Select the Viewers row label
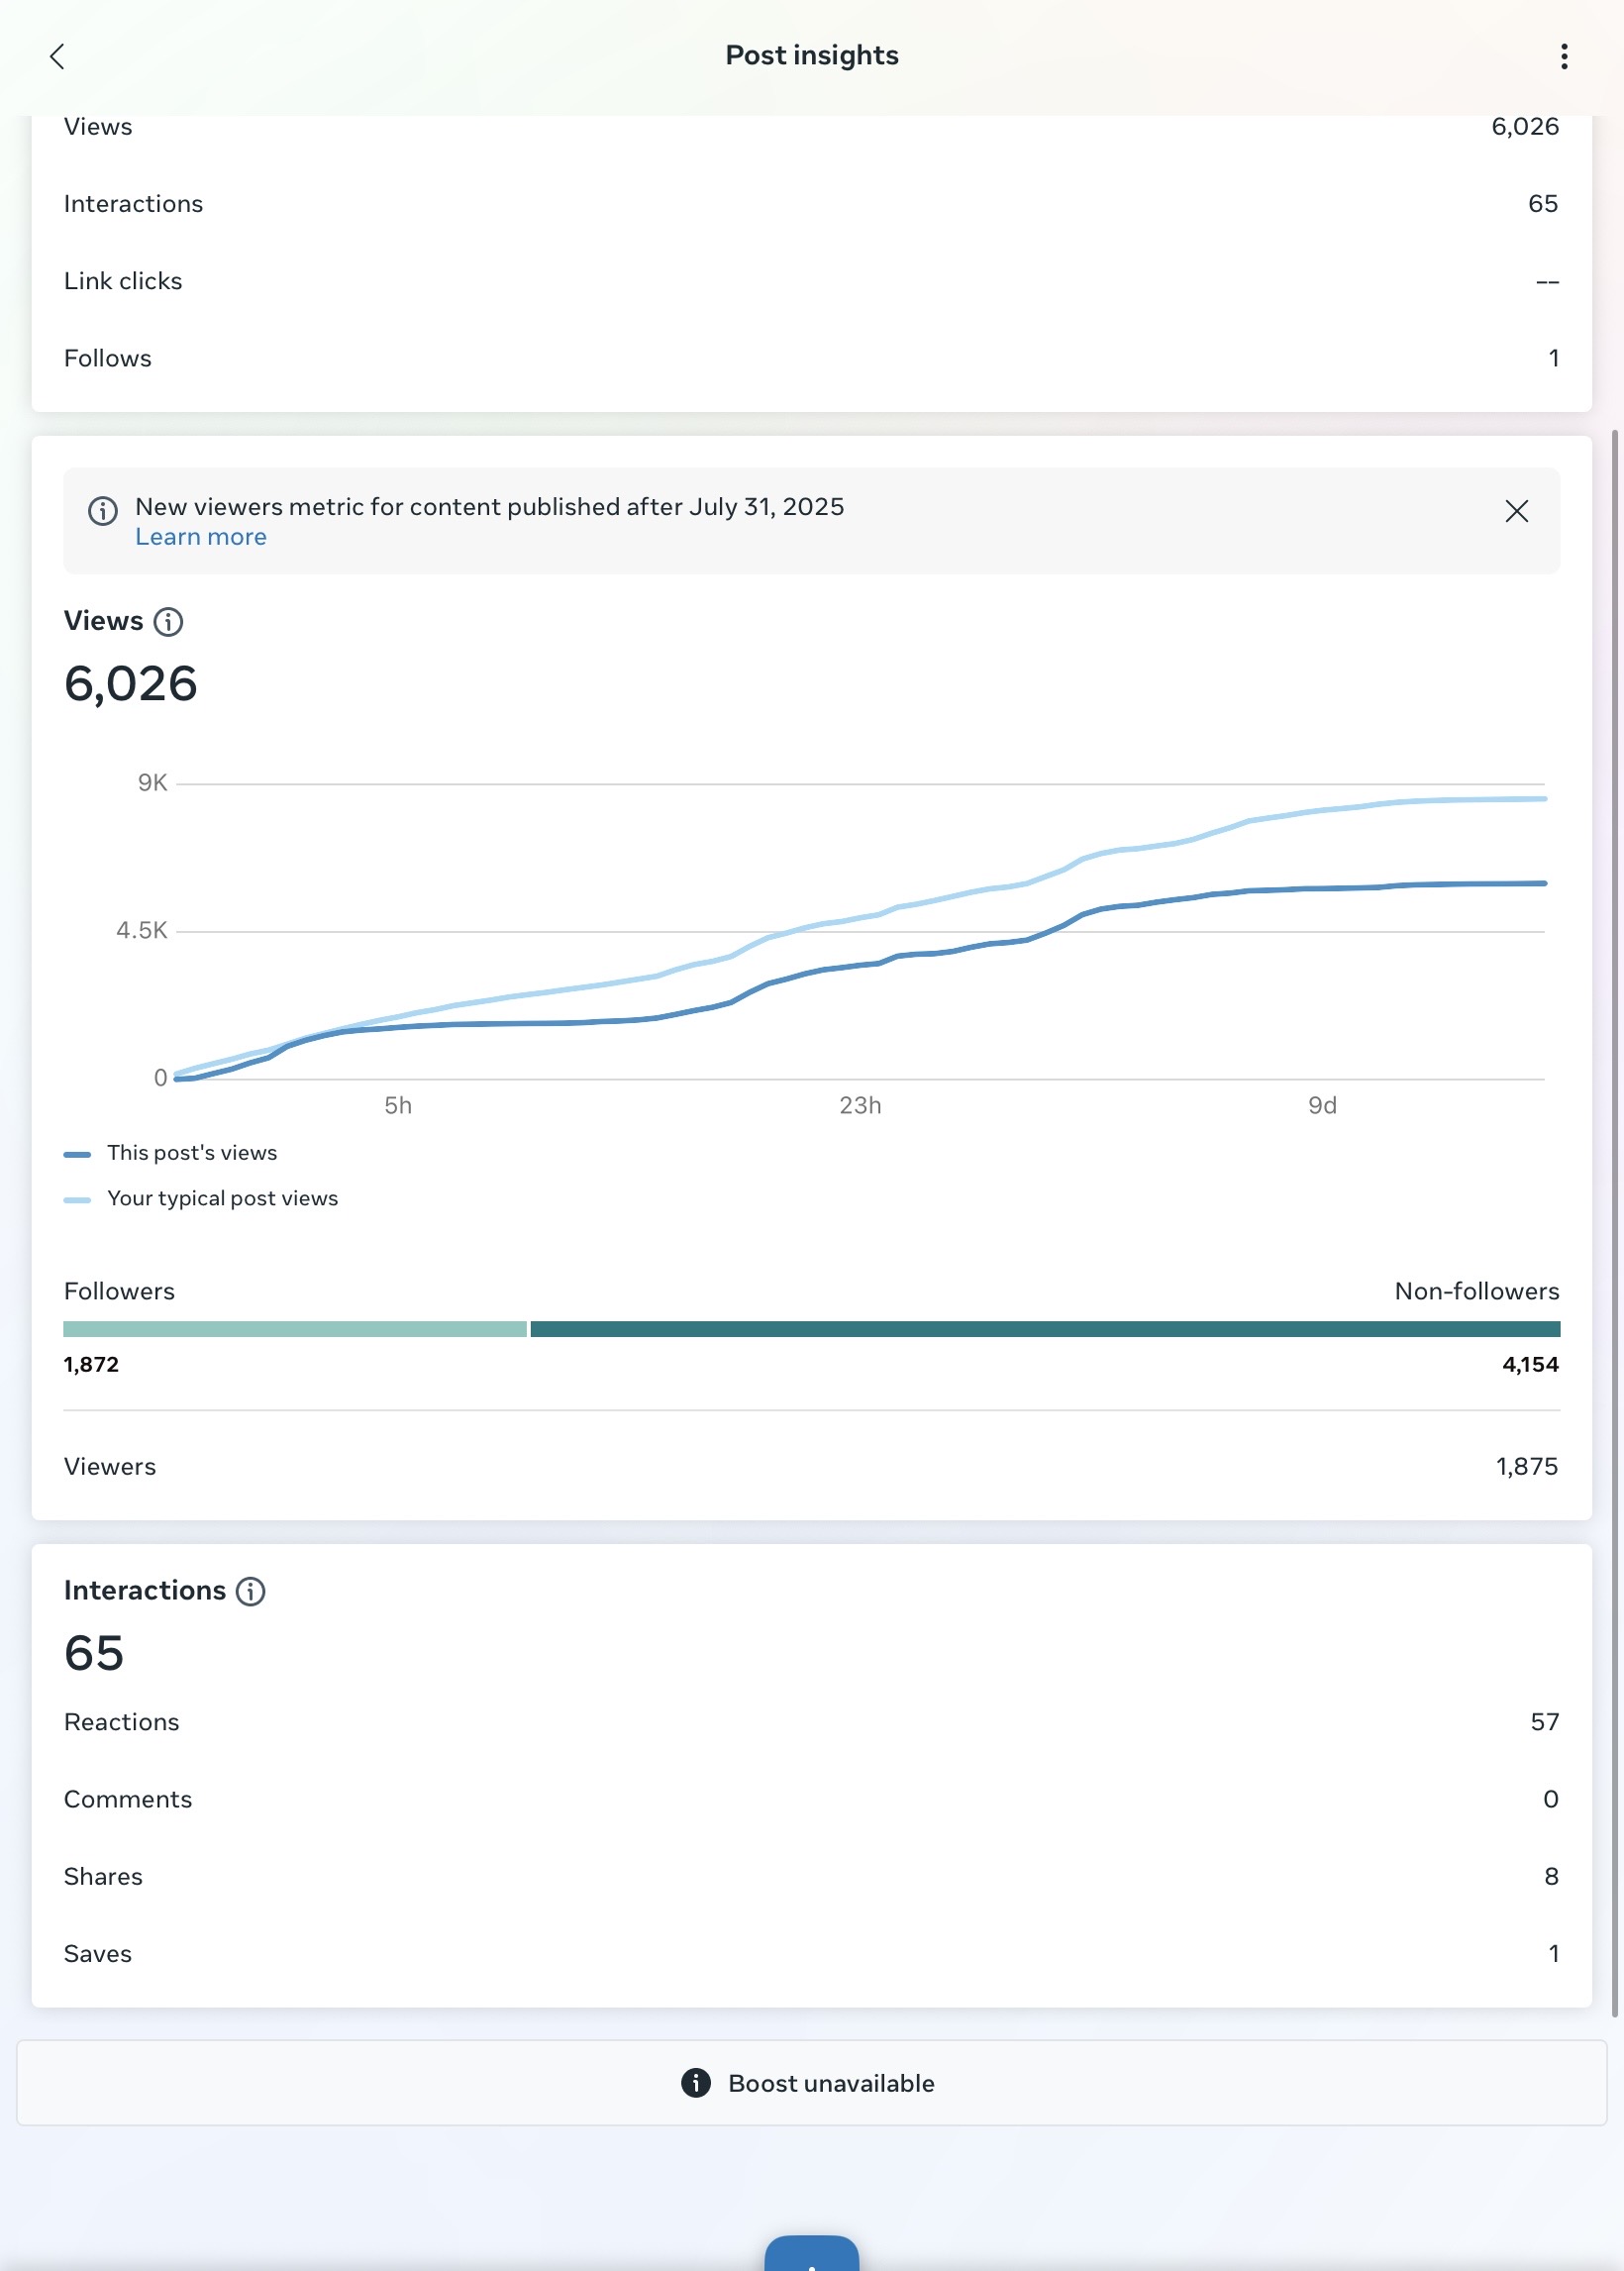Viewport: 1624px width, 2271px height. tap(110, 1466)
